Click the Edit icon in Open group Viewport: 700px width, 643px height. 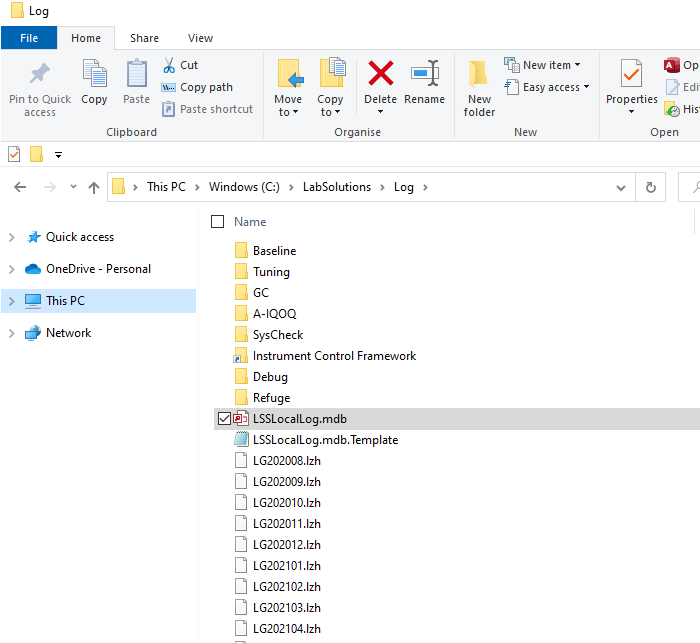tap(672, 87)
